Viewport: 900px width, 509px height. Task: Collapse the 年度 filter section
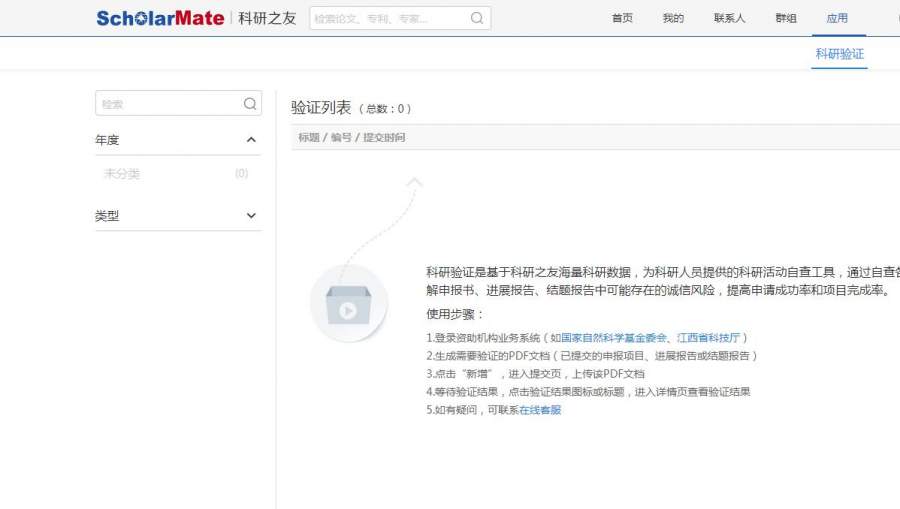(x=251, y=140)
